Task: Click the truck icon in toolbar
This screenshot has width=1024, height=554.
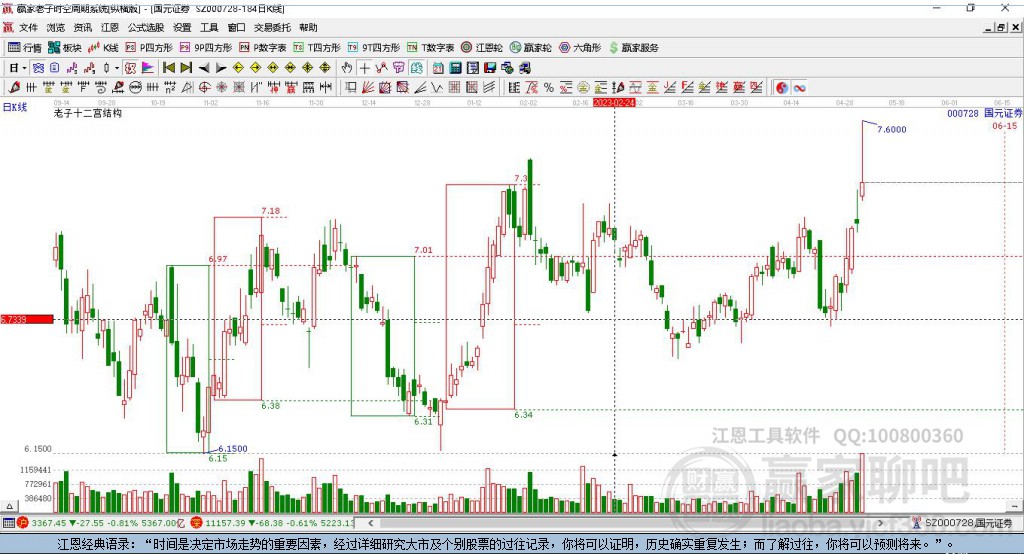Action: (x=524, y=68)
